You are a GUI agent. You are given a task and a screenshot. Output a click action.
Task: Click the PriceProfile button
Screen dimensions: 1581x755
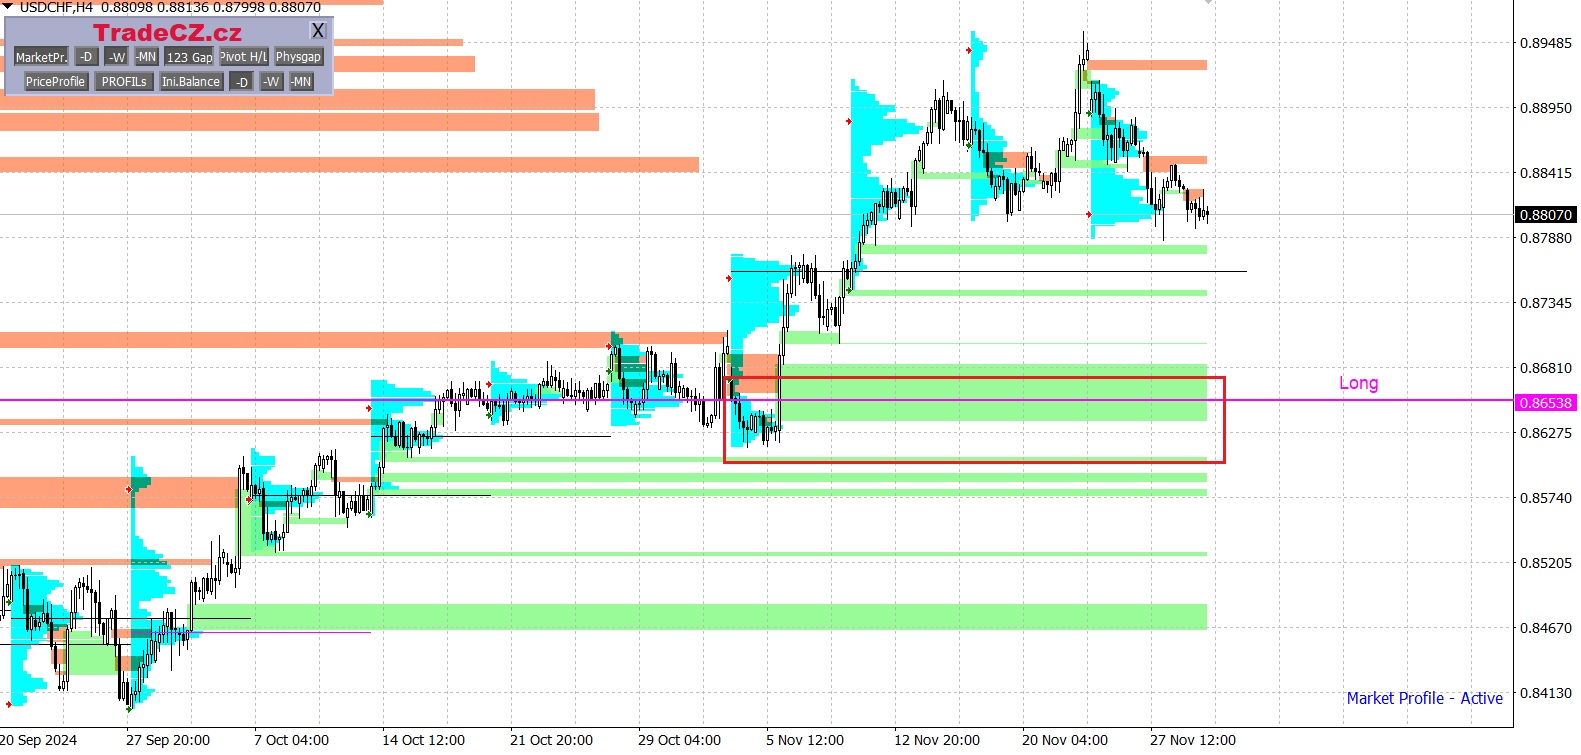(56, 81)
